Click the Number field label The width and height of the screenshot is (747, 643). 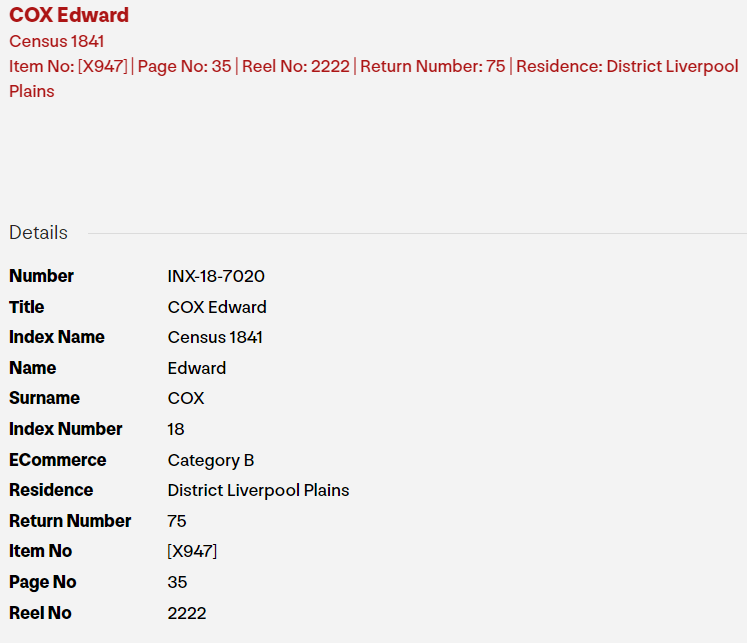pyautogui.click(x=42, y=276)
